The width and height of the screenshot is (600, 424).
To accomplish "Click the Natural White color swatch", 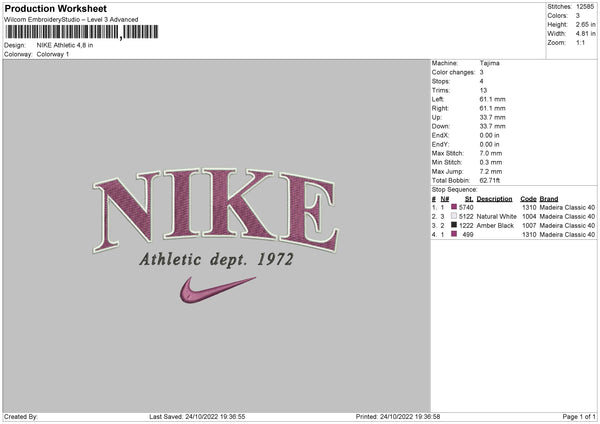I will tap(454, 216).
